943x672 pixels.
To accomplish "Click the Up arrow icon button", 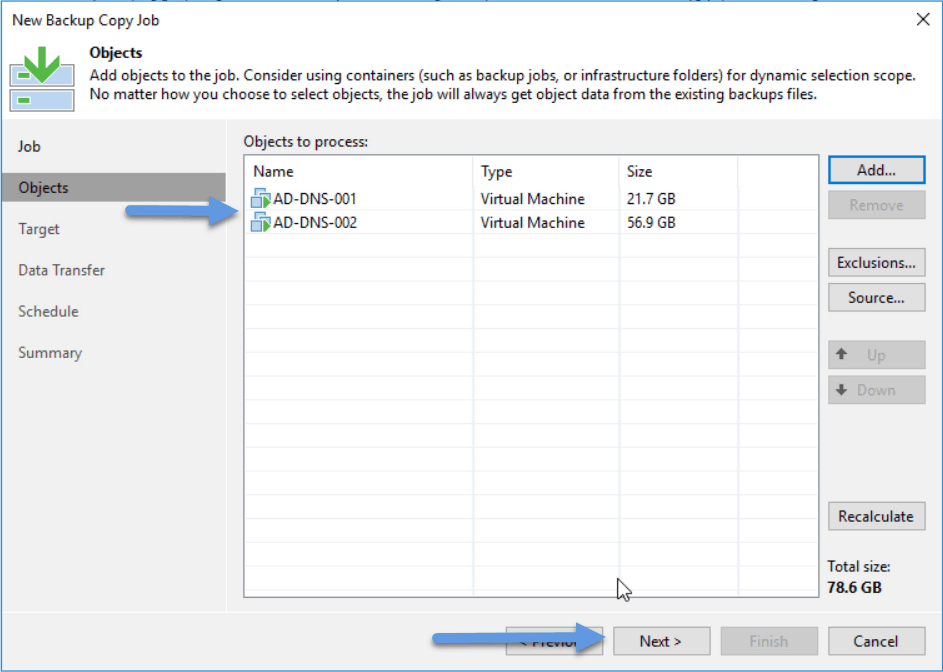I will (x=876, y=355).
